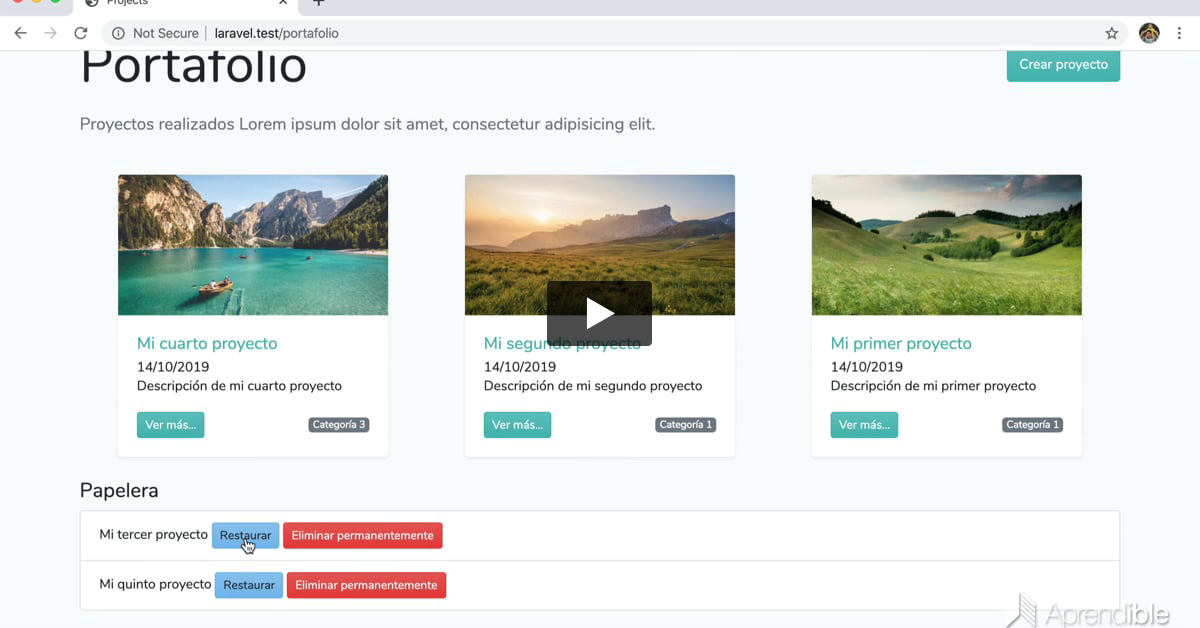Viewport: 1200px width, 628px height.
Task: Open the Mi primer proyecto link
Action: click(x=901, y=343)
